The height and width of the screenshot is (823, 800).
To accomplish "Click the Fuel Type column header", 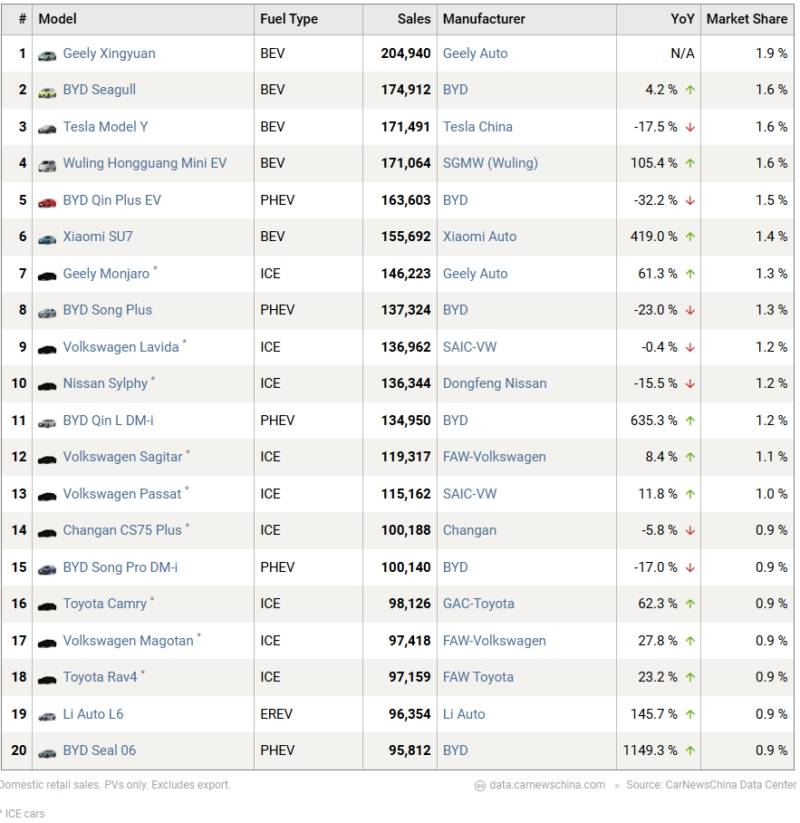I will pyautogui.click(x=289, y=19).
